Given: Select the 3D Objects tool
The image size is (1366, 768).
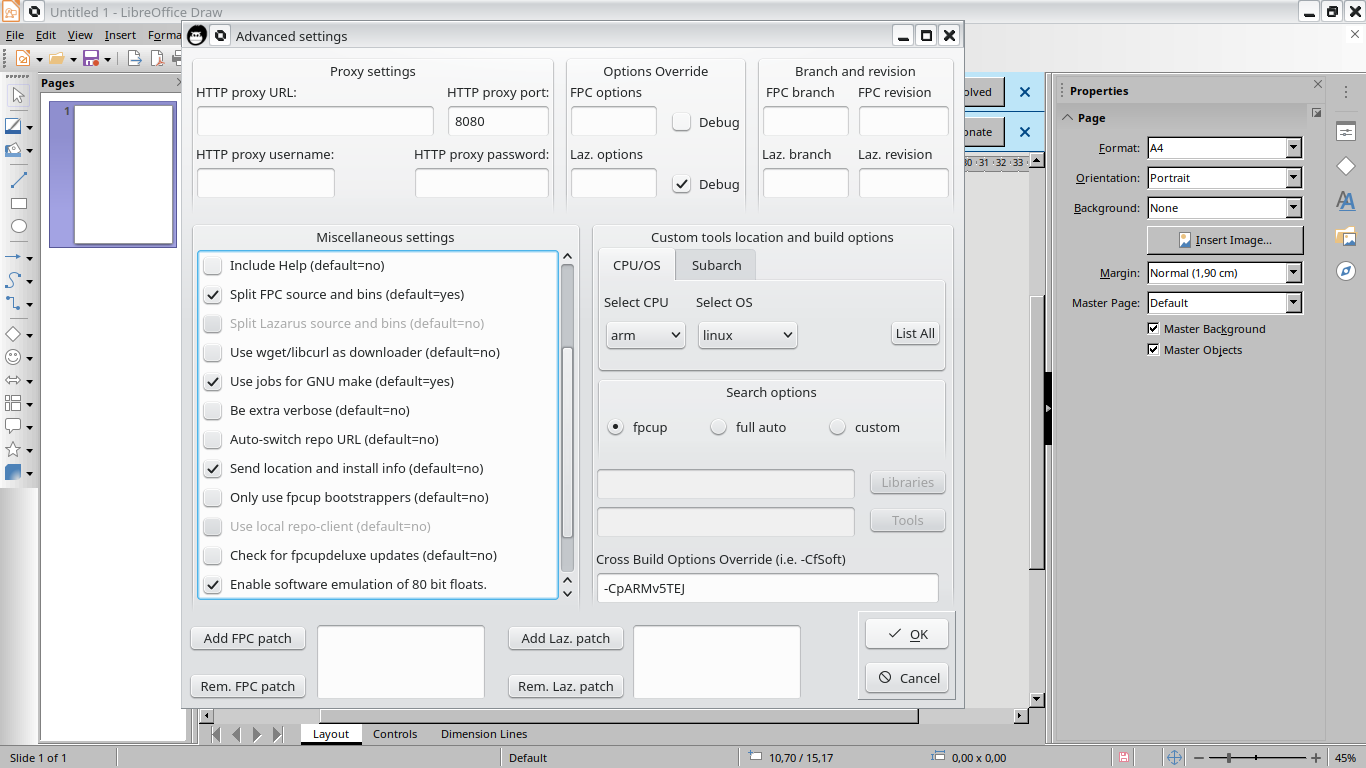Looking at the screenshot, I should tap(13, 472).
